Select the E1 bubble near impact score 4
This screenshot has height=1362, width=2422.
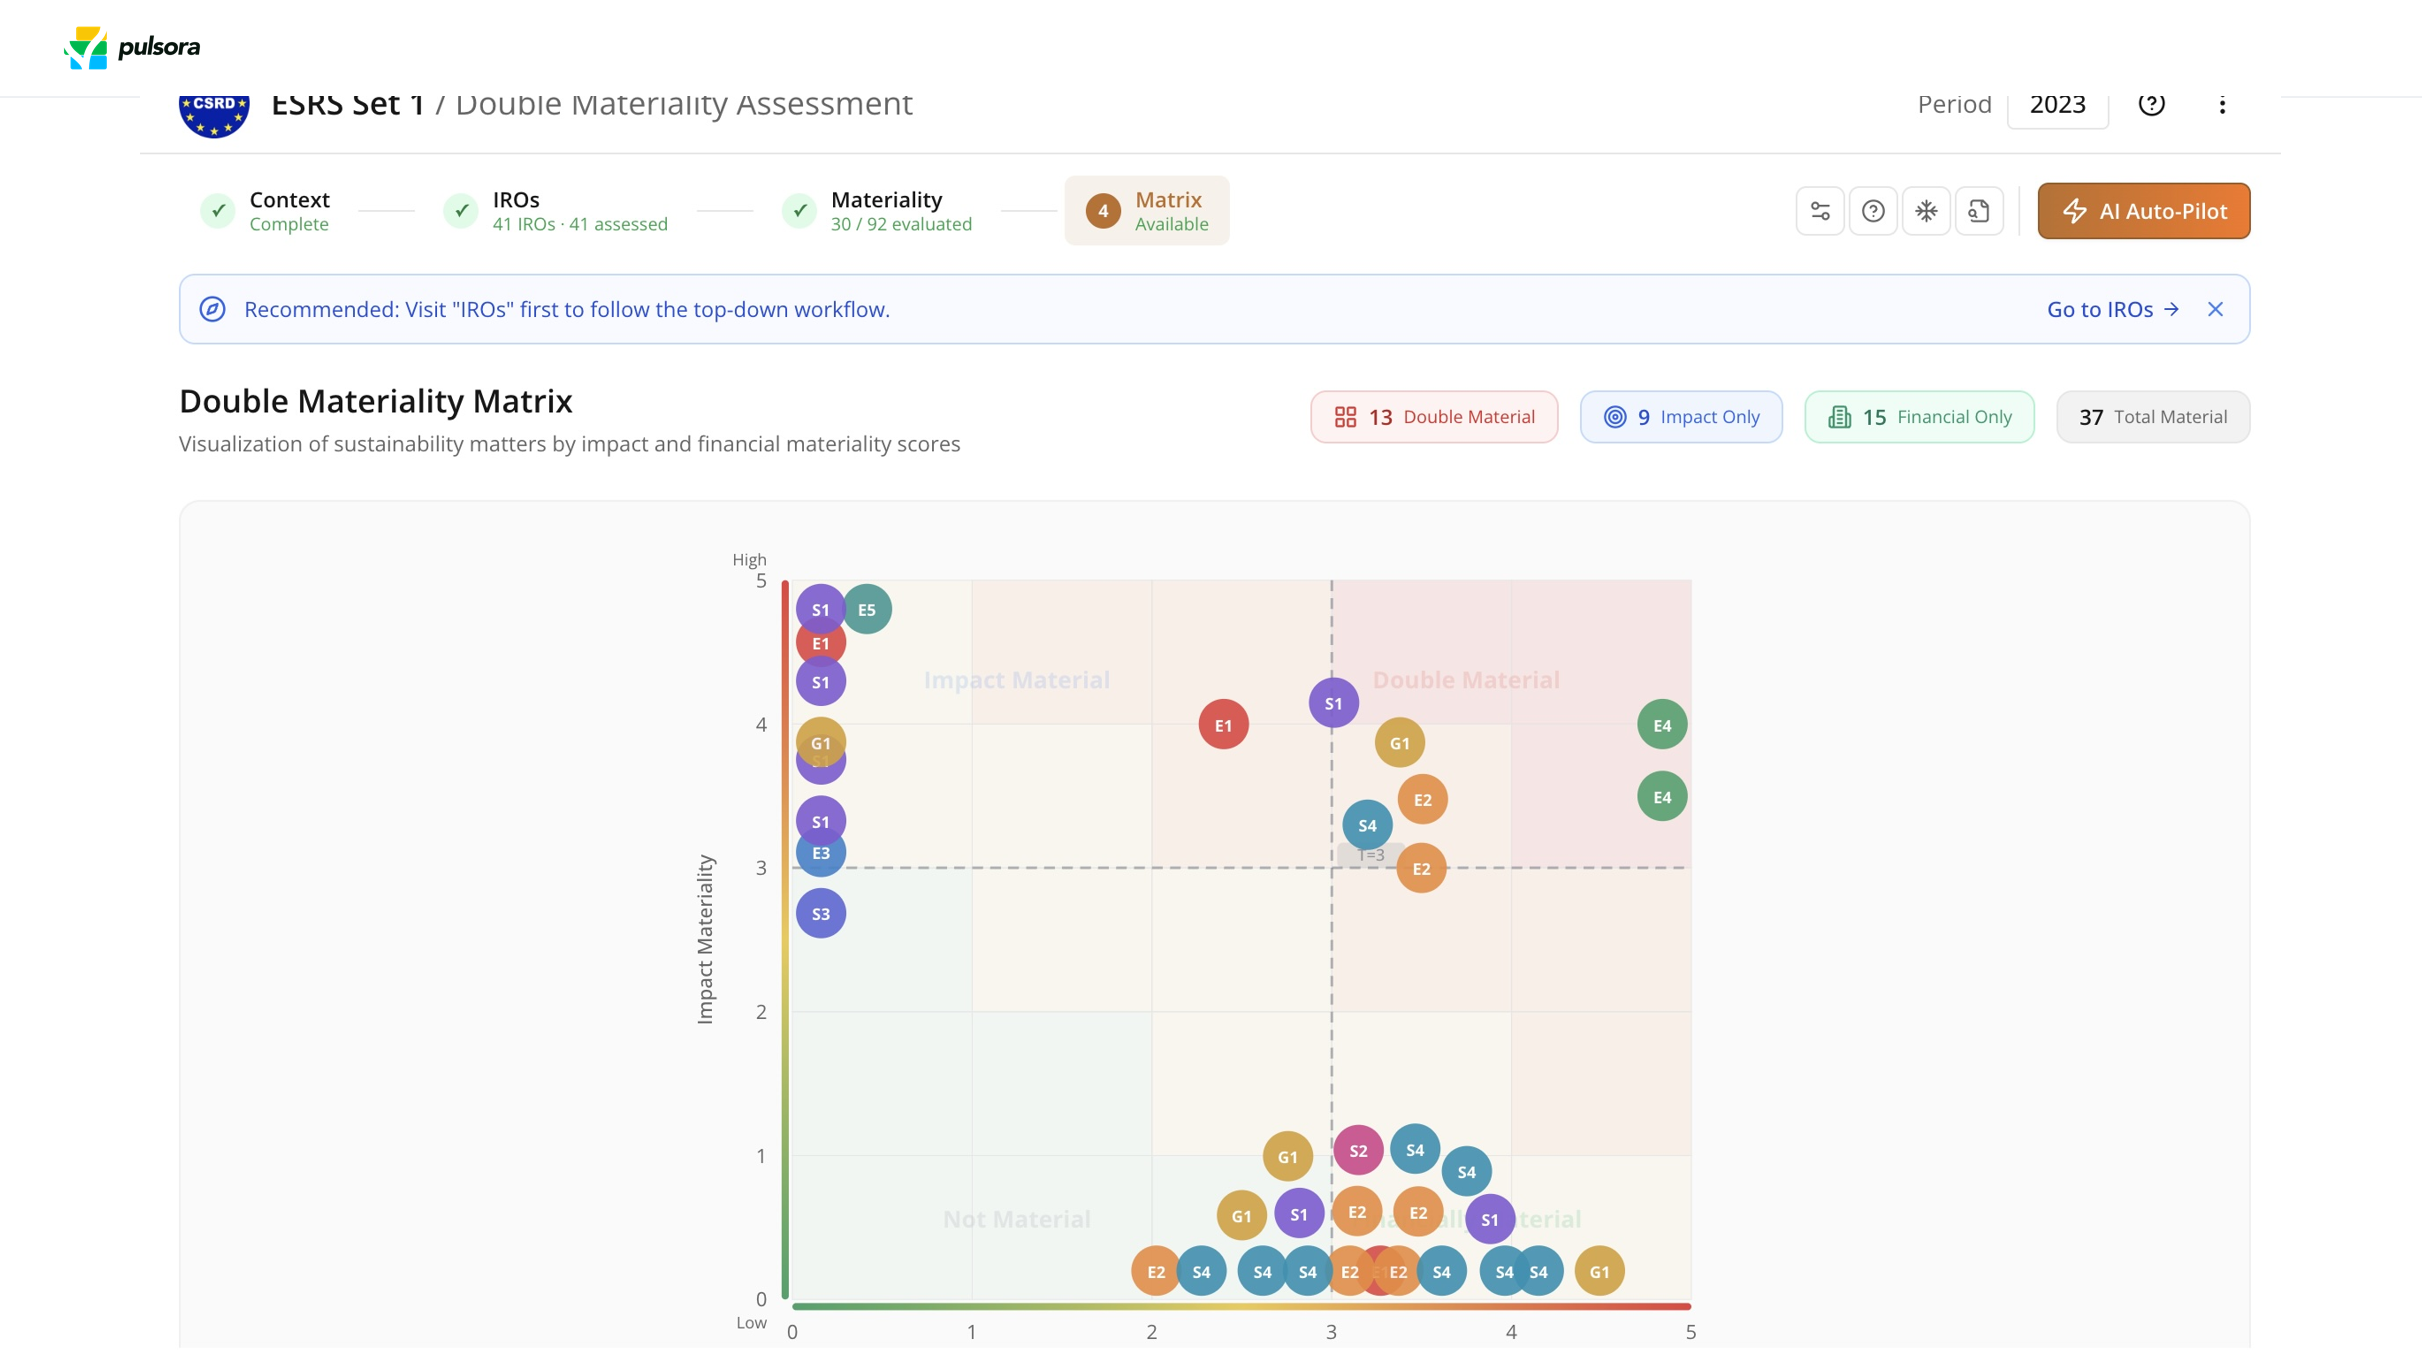1224,725
